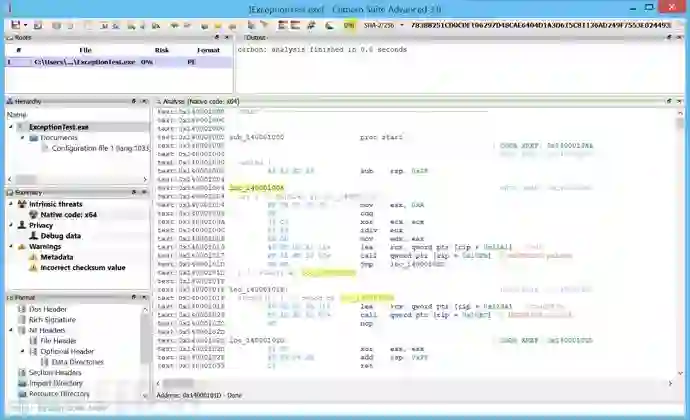The height and width of the screenshot is (420, 690).
Task: Select Incorrect checksum value warning
Action: (83, 268)
